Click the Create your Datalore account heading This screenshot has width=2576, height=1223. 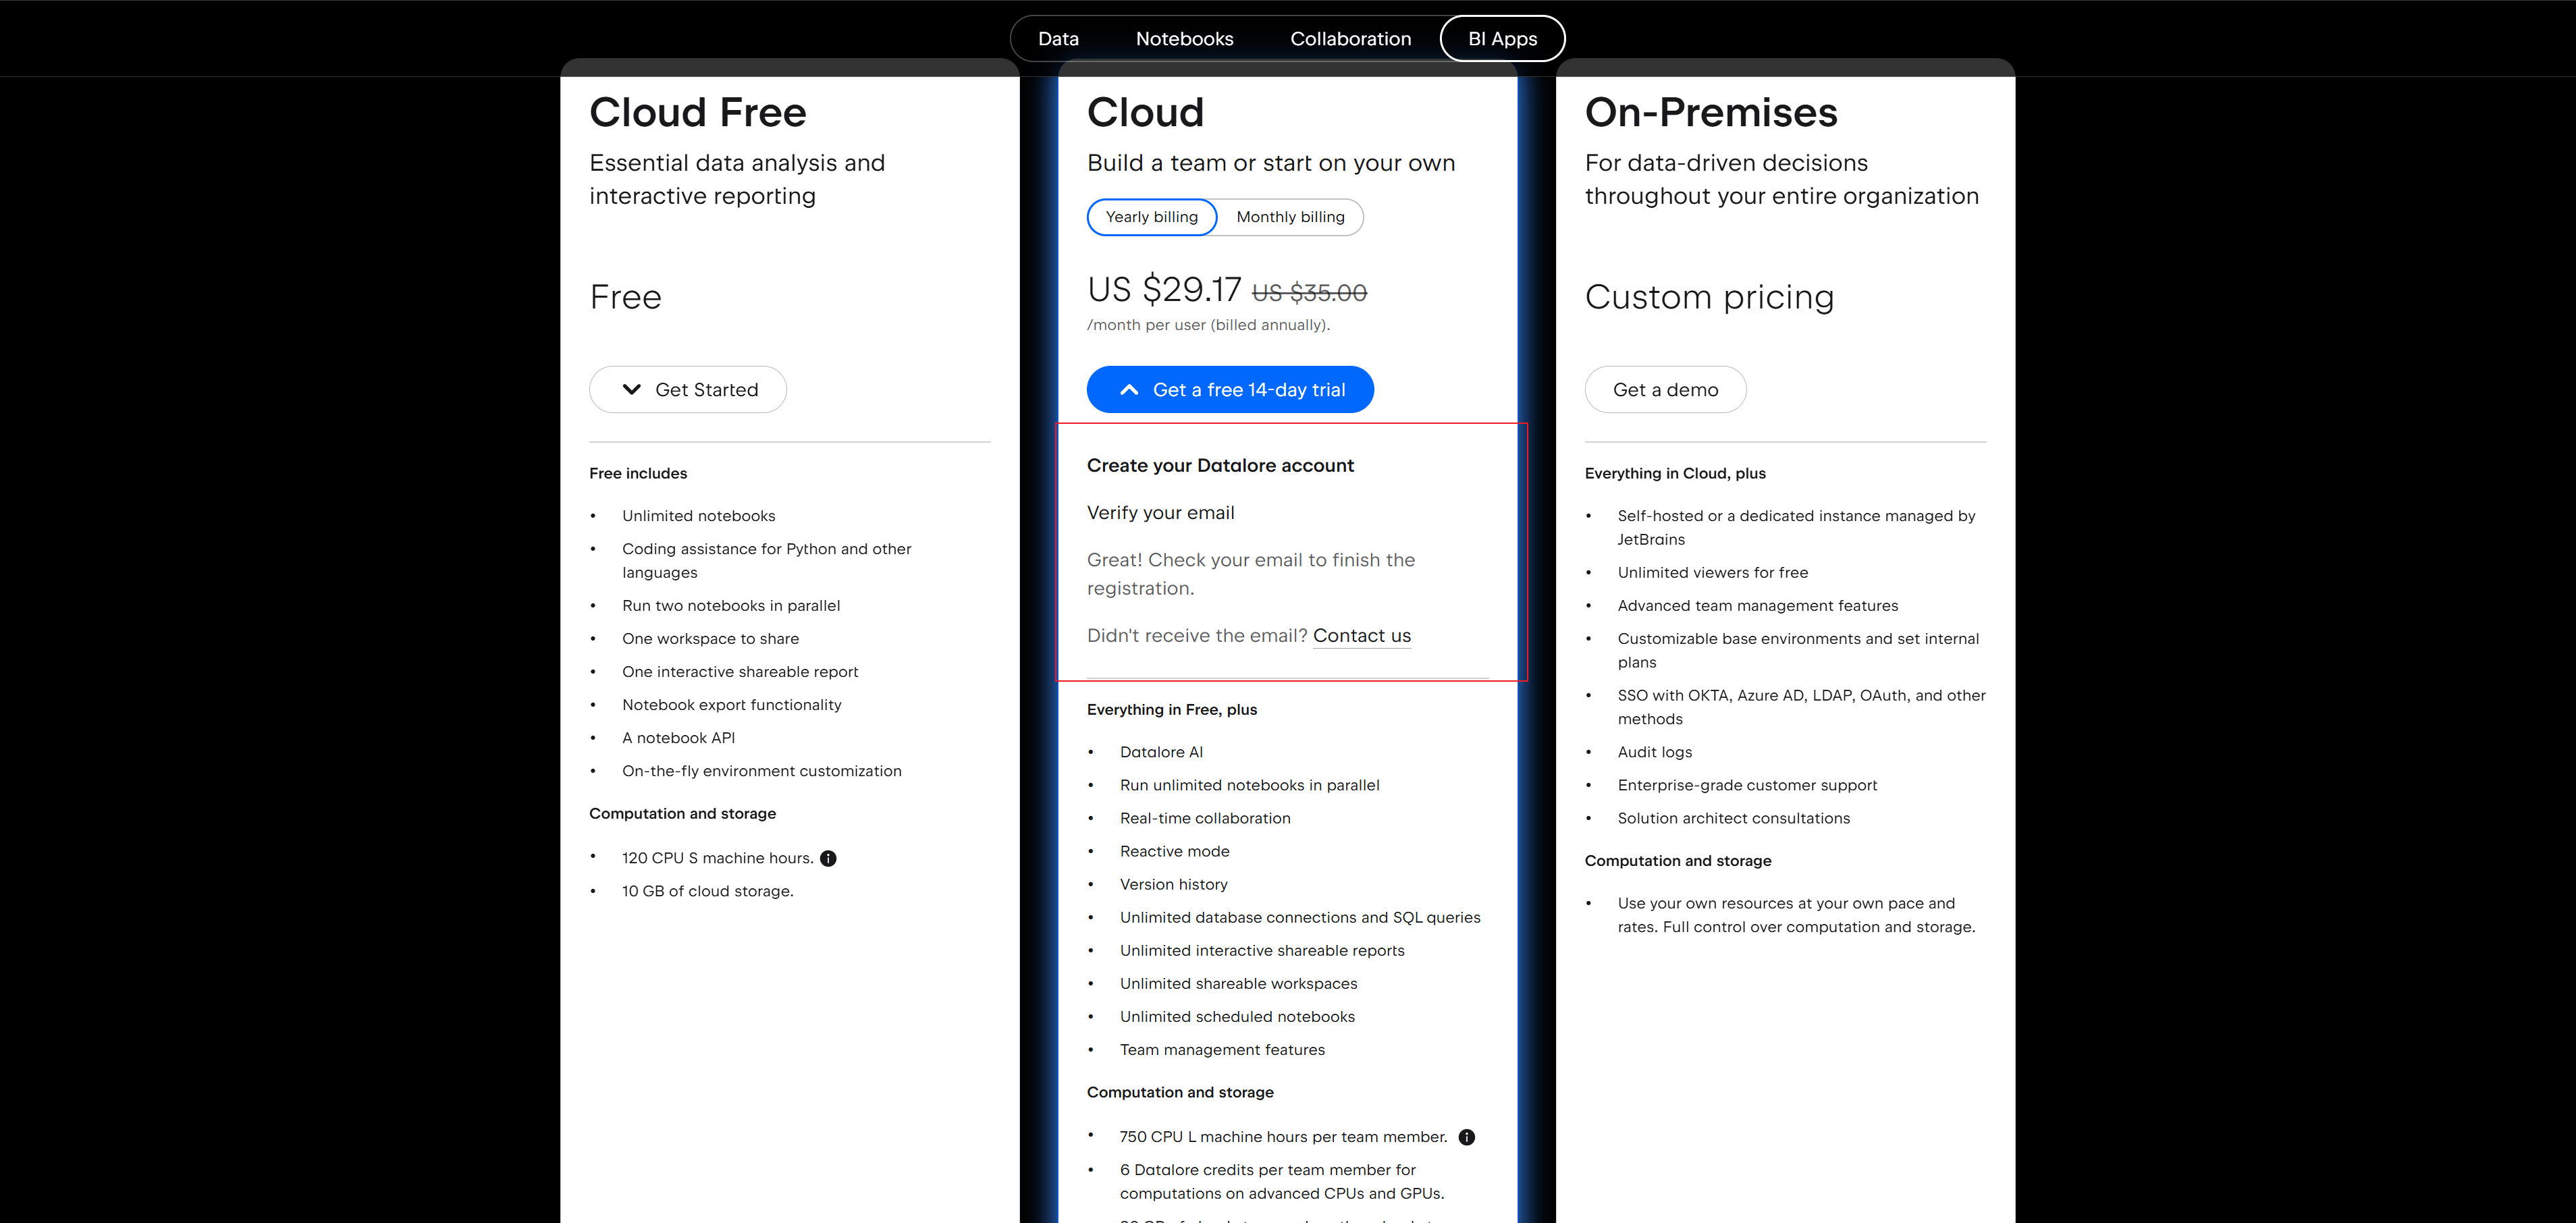[x=1220, y=466]
